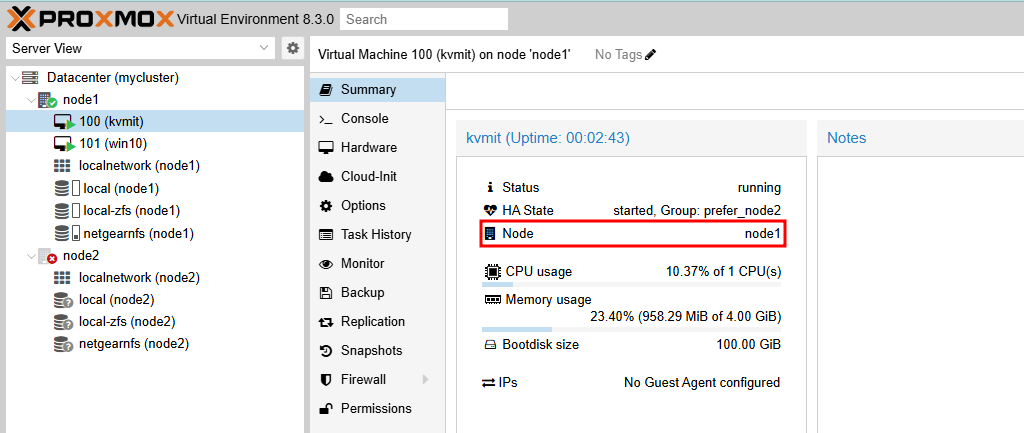The image size is (1024, 433).
Task: Collapse the Datacenter (mycluster) tree node
Action: point(14,78)
